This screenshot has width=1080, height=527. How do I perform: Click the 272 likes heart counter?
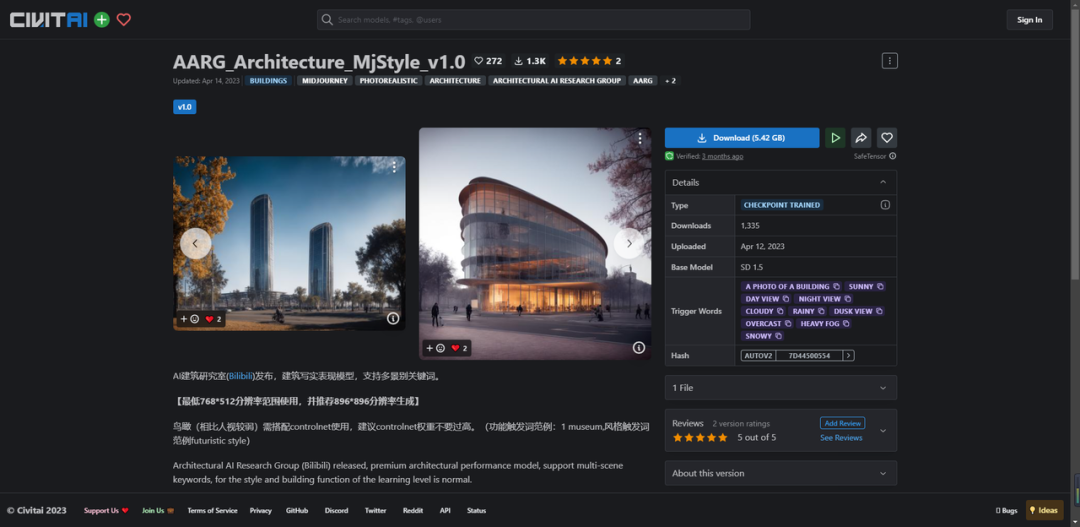[x=488, y=61]
